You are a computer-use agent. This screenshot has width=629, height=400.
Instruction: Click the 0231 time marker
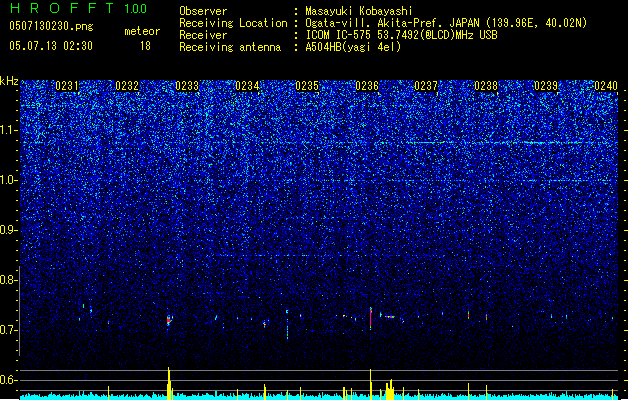point(67,86)
